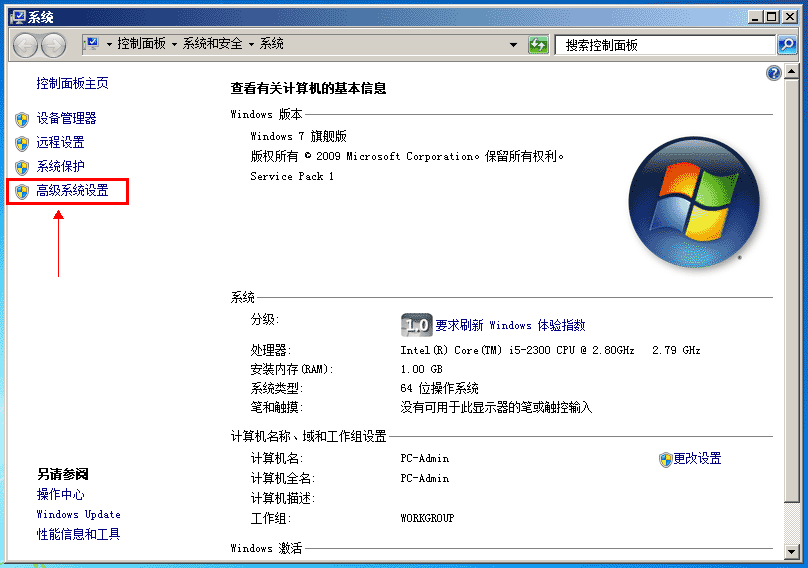The width and height of the screenshot is (808, 568).
Task: Minimize the 系统 window
Action: tap(755, 17)
